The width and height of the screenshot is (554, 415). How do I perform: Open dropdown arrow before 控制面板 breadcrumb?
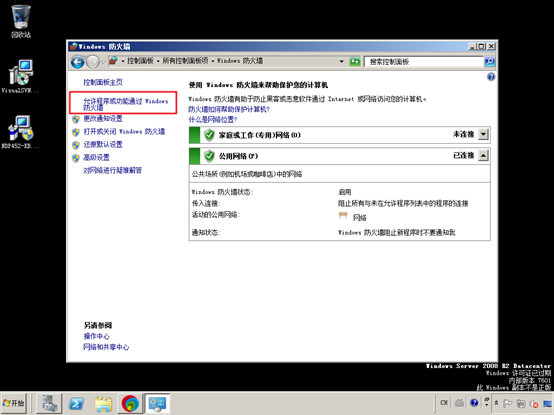click(123, 61)
